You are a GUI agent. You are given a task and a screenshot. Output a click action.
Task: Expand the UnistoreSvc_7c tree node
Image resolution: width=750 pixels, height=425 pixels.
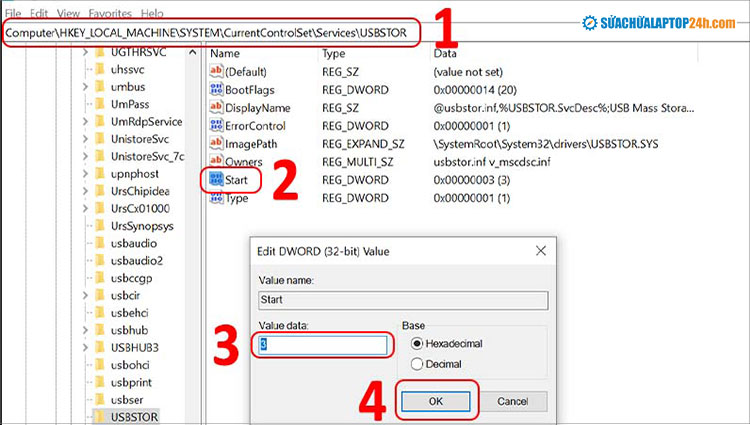[x=85, y=156]
